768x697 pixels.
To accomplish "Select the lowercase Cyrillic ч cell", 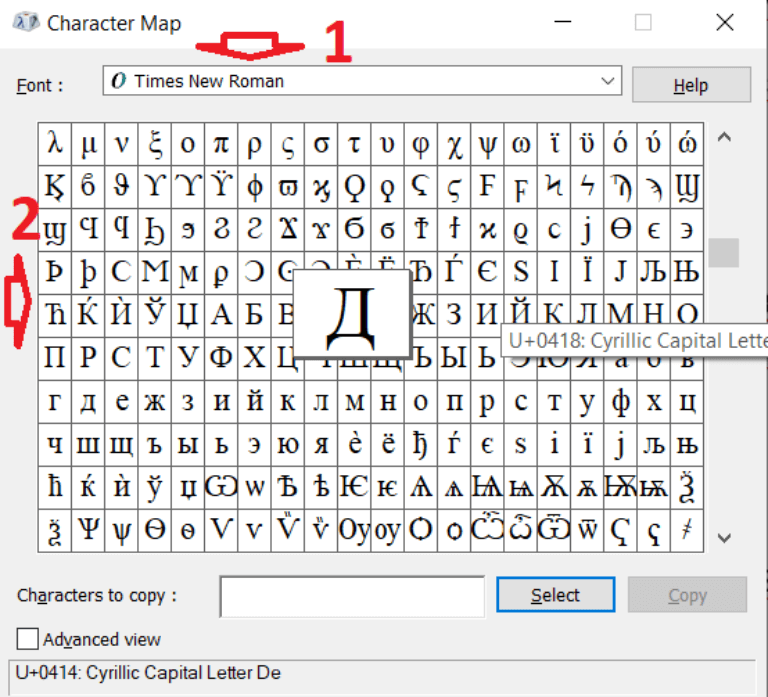I will click(x=55, y=445).
